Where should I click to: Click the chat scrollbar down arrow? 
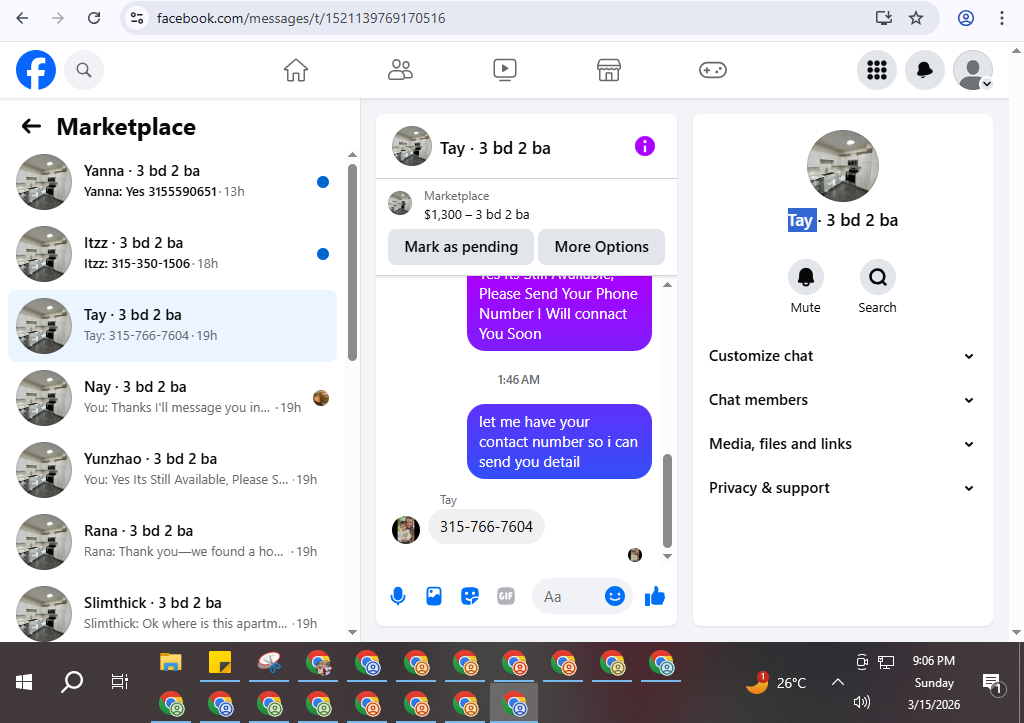[667, 556]
